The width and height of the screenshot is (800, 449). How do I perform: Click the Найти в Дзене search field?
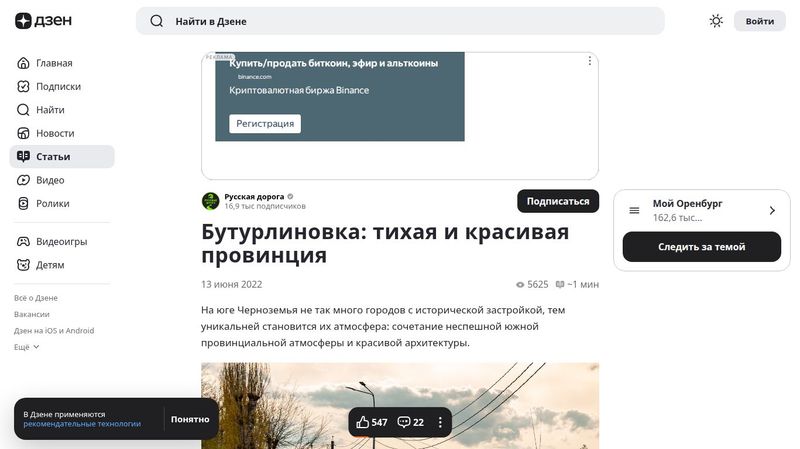[x=410, y=21]
